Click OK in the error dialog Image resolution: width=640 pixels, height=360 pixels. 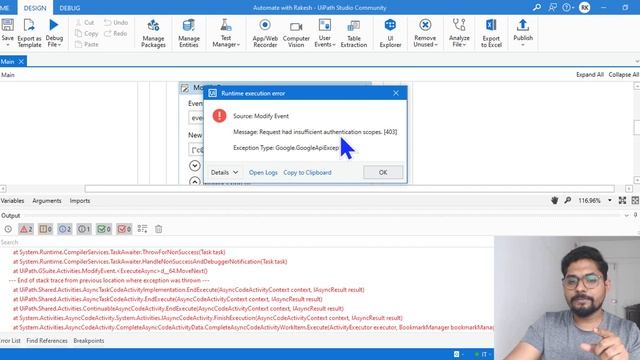pos(383,172)
